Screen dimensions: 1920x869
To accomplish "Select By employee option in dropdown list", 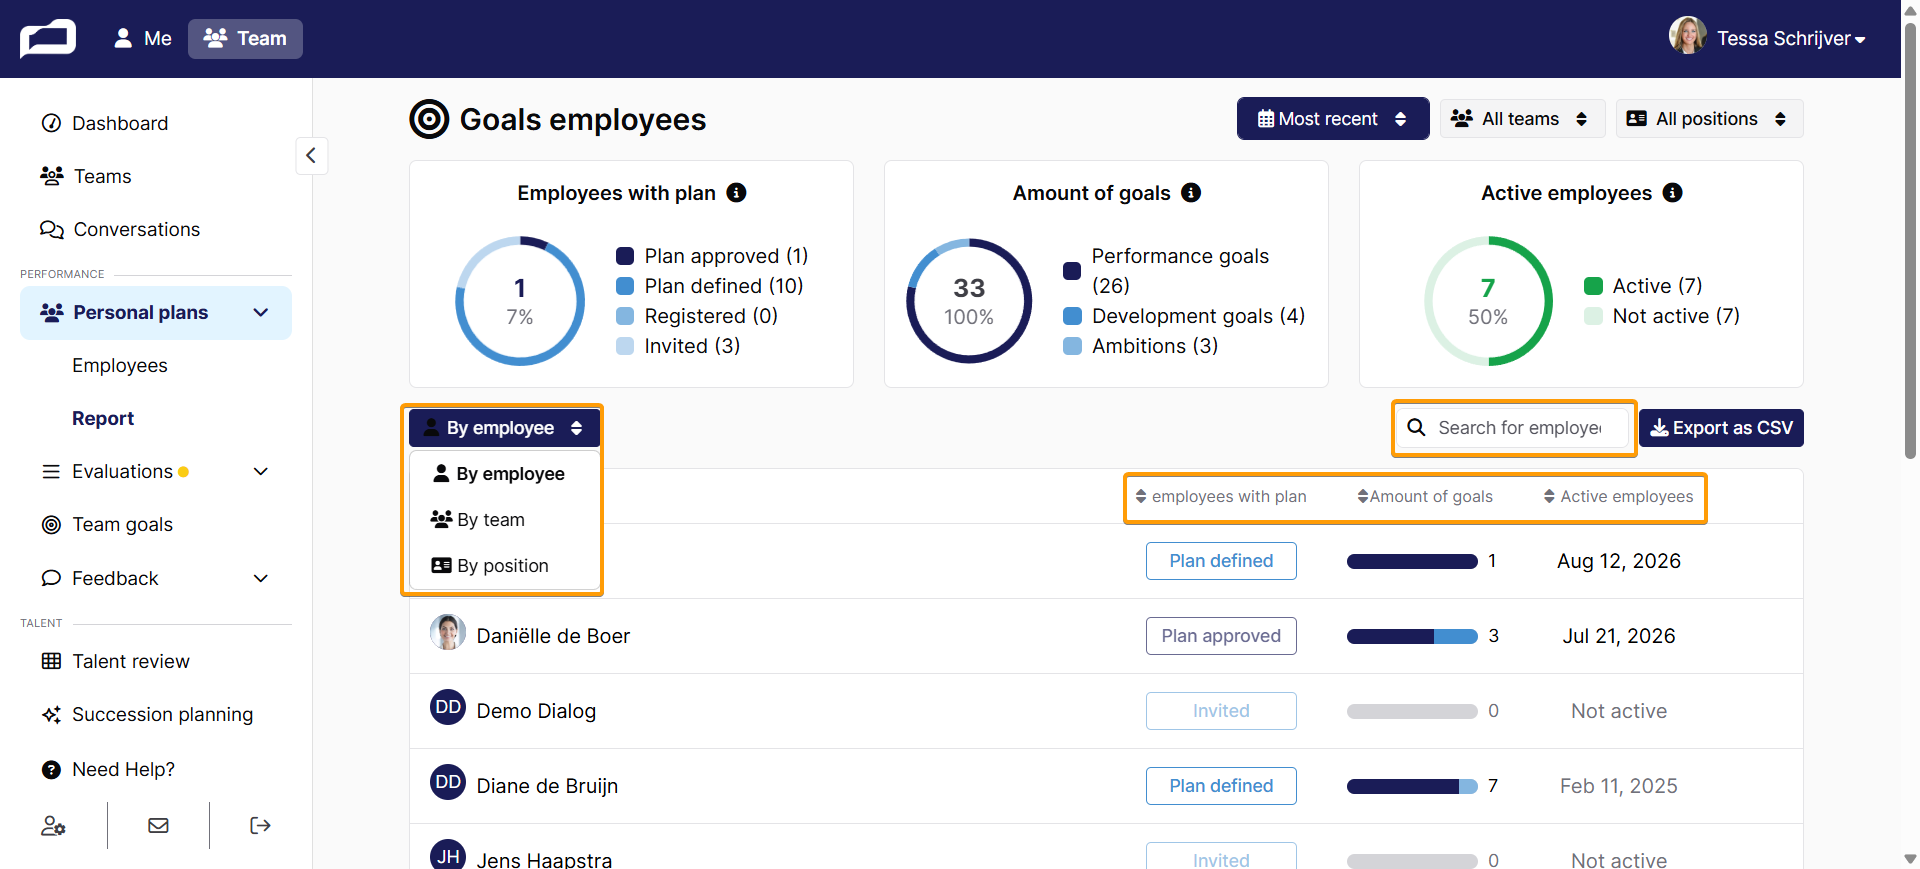I will point(504,474).
